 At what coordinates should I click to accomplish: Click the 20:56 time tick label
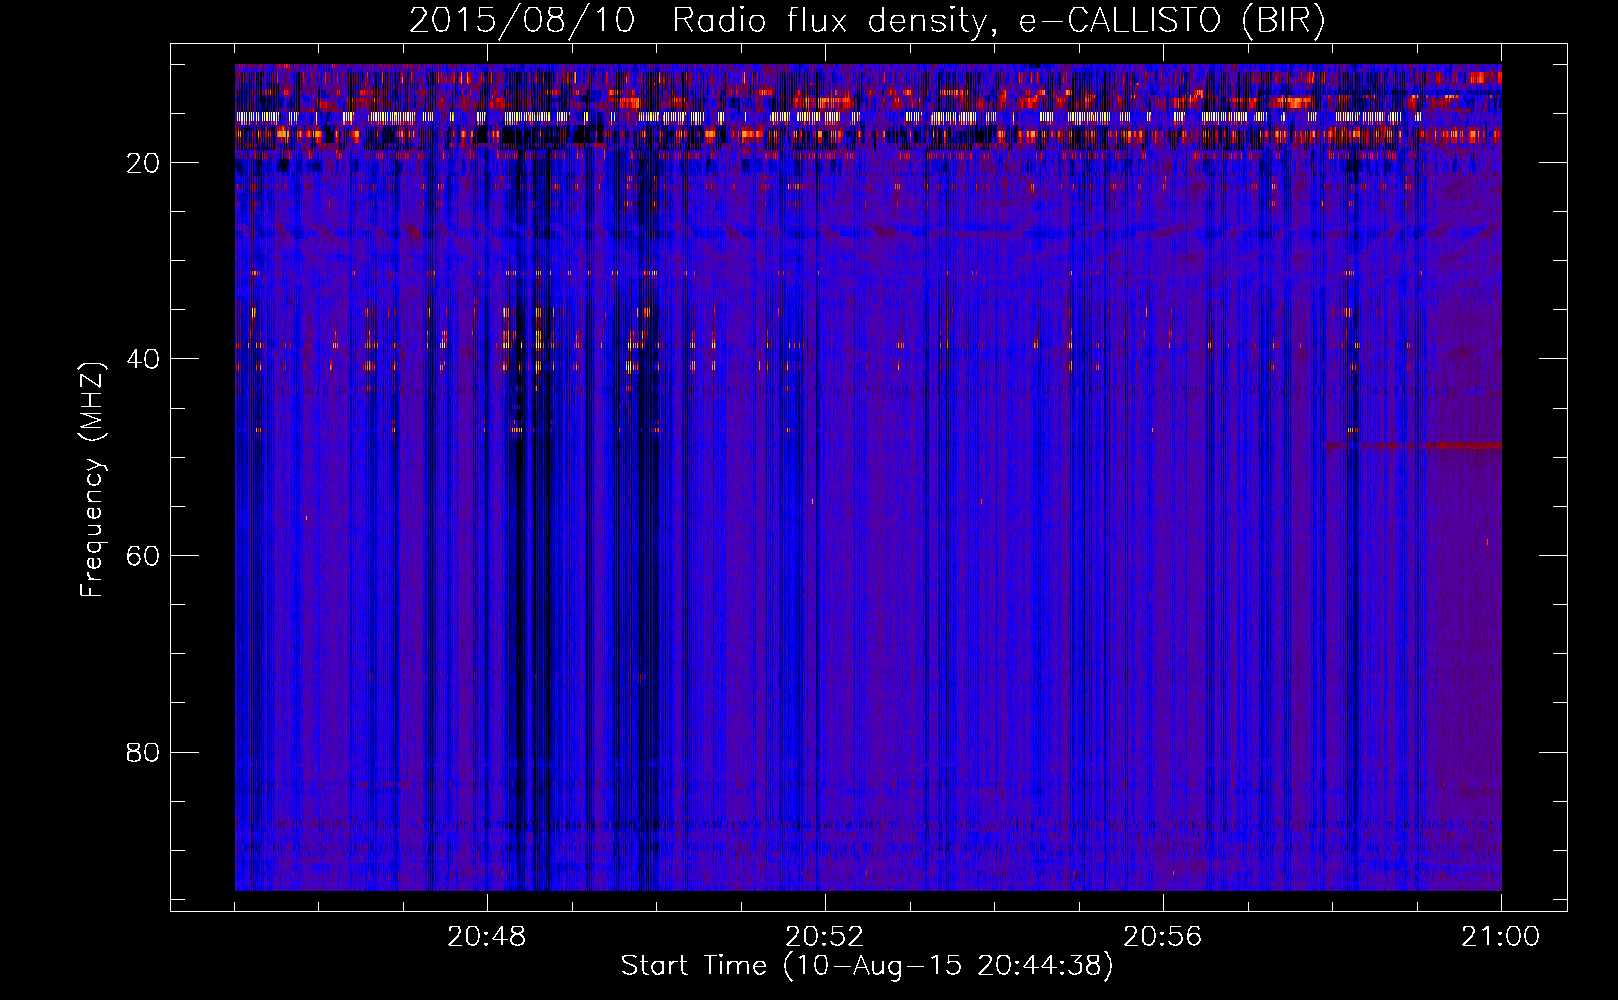click(1163, 937)
